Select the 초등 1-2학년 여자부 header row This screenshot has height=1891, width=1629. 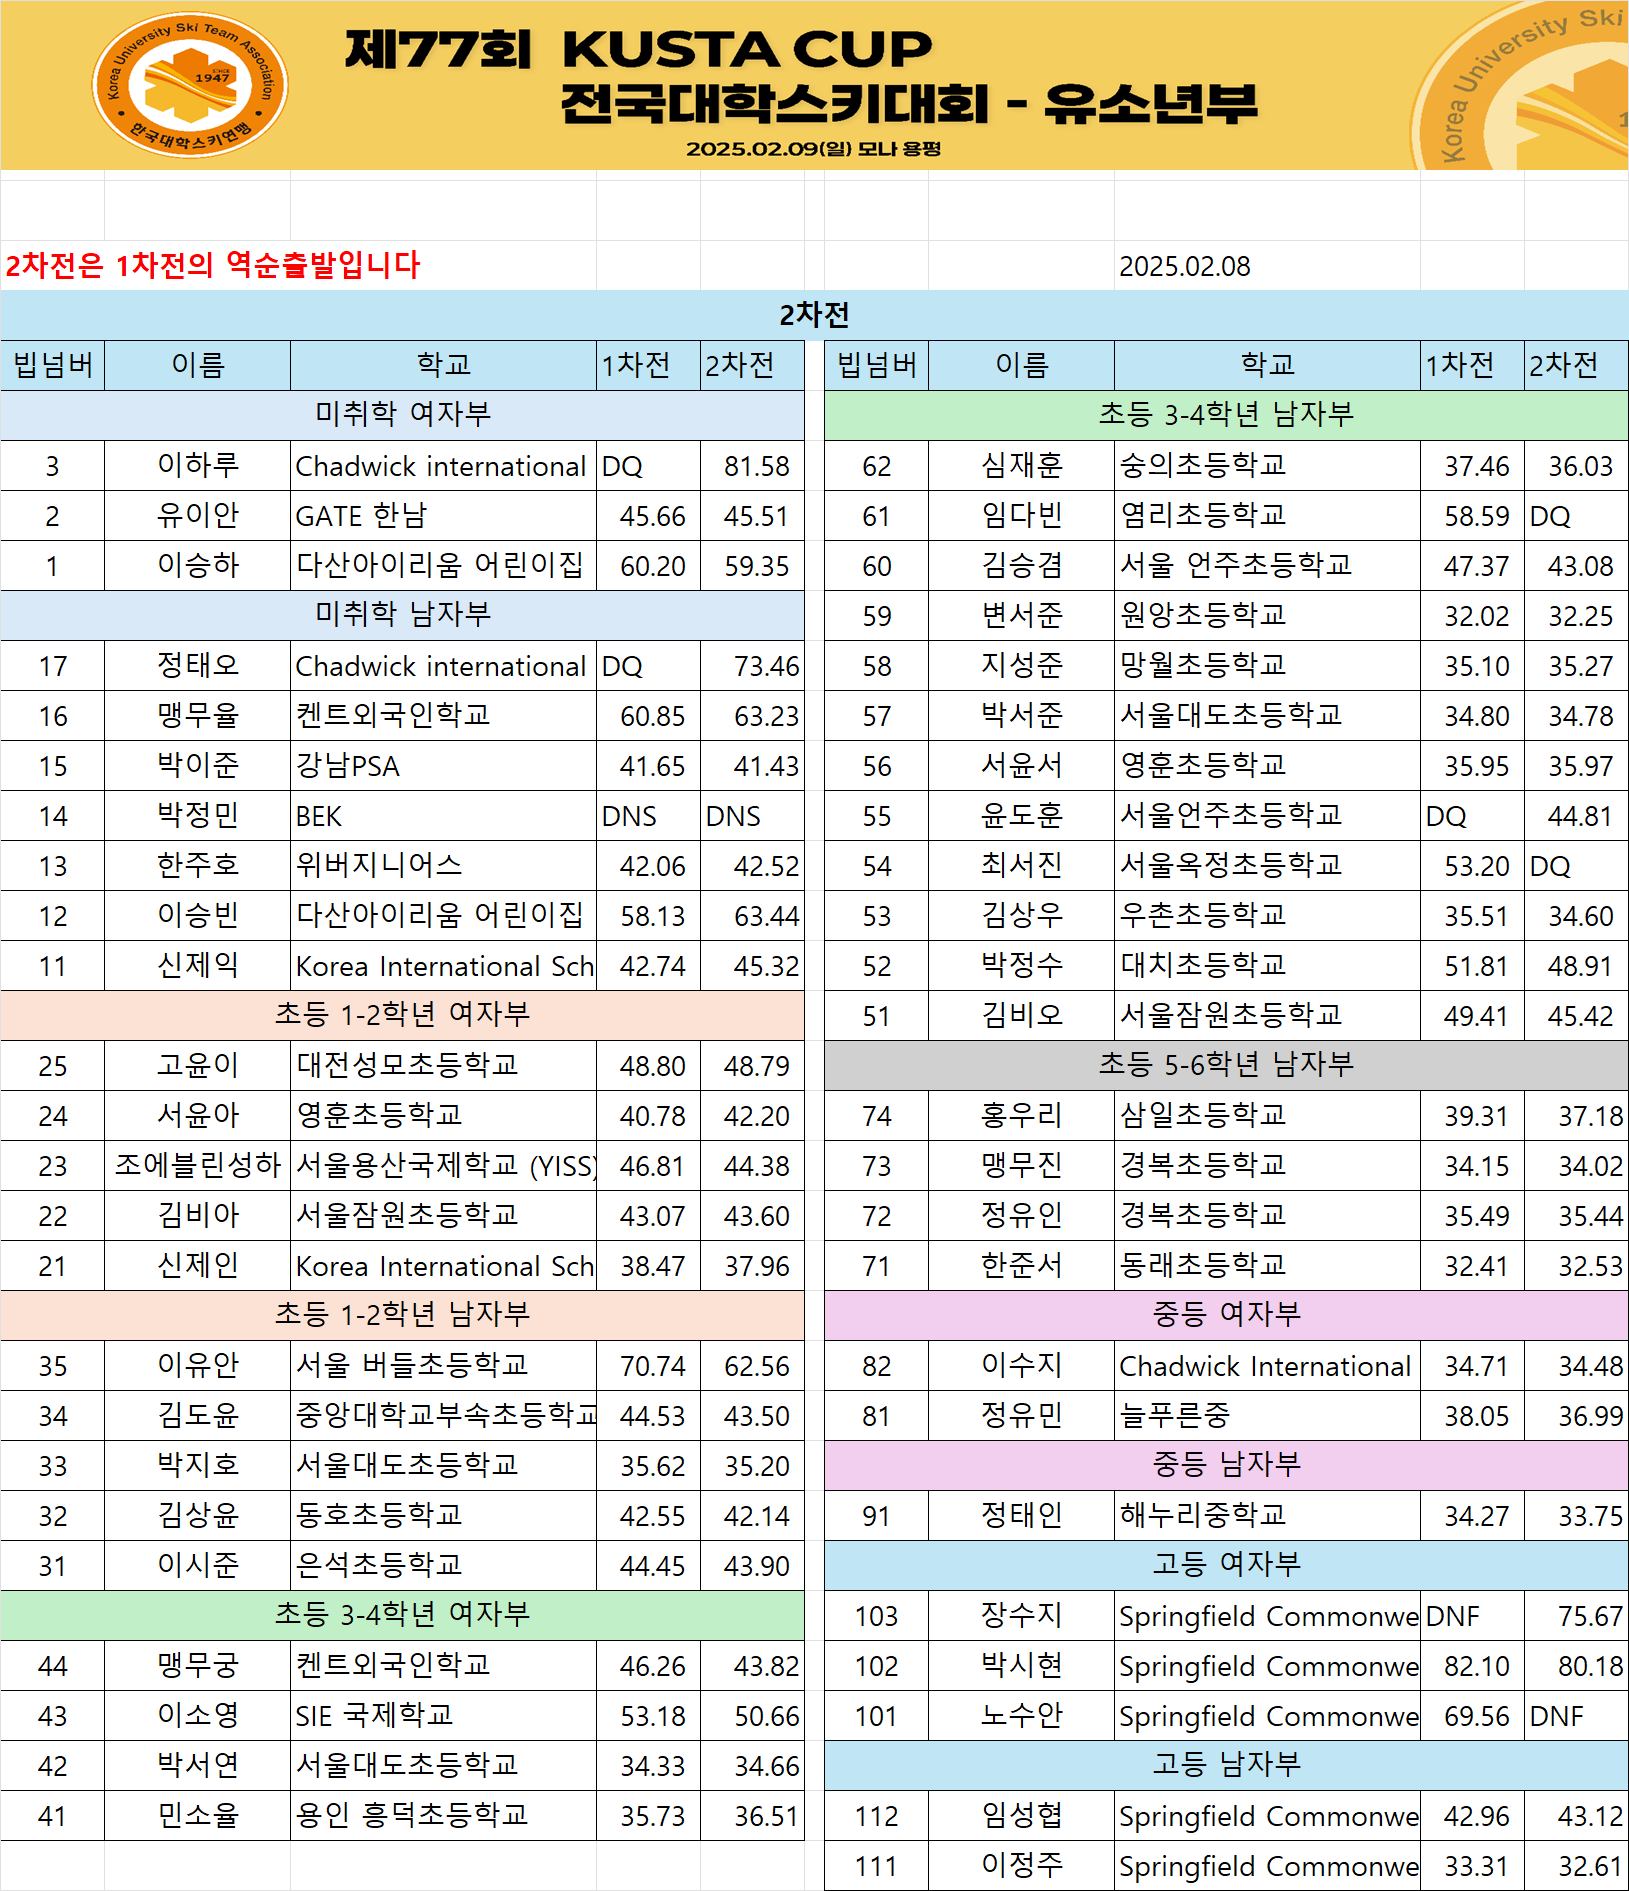pos(402,1015)
